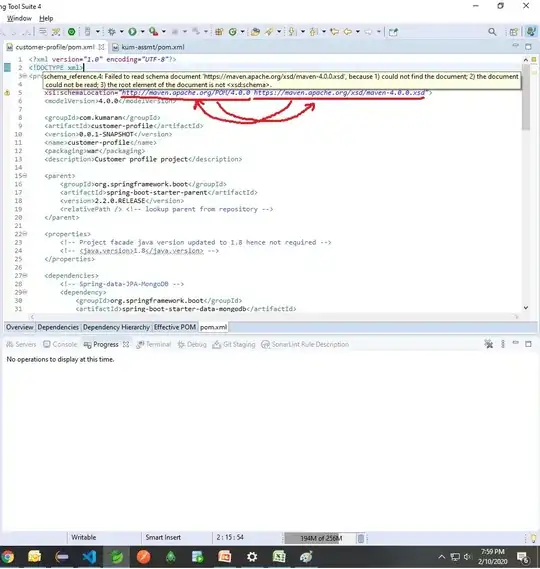540x569 pixels.
Task: Open the Console view tab
Action: (x=60, y=344)
